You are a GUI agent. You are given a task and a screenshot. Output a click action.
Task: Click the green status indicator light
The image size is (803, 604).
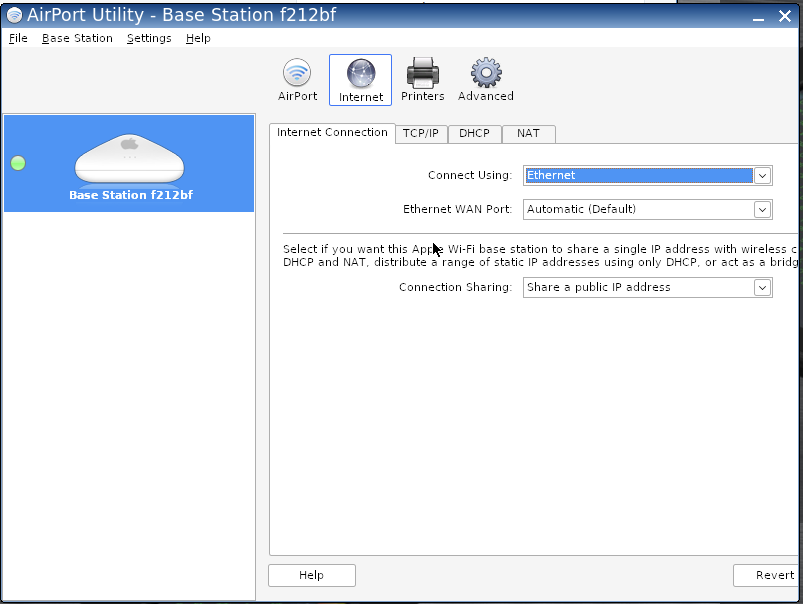(18, 163)
